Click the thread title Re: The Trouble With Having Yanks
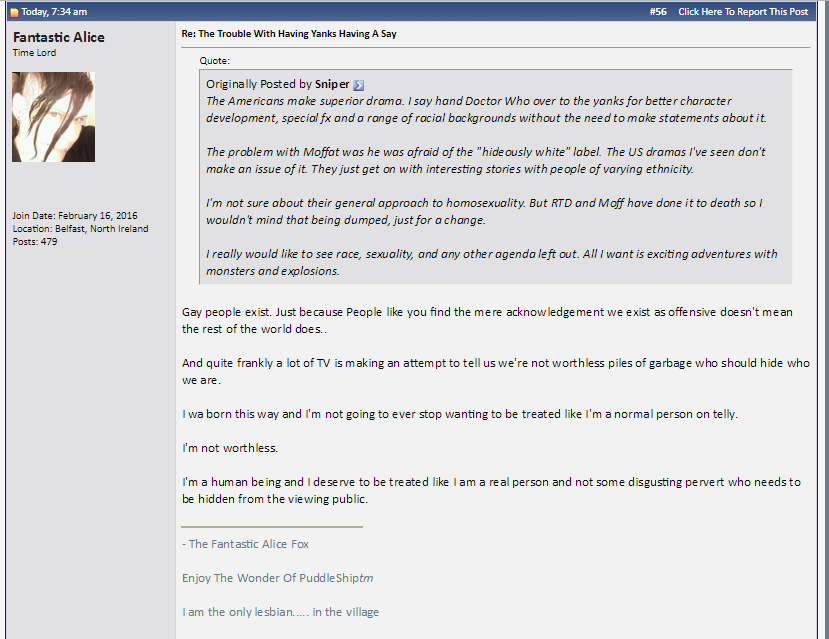The width and height of the screenshot is (829, 639). tap(289, 34)
